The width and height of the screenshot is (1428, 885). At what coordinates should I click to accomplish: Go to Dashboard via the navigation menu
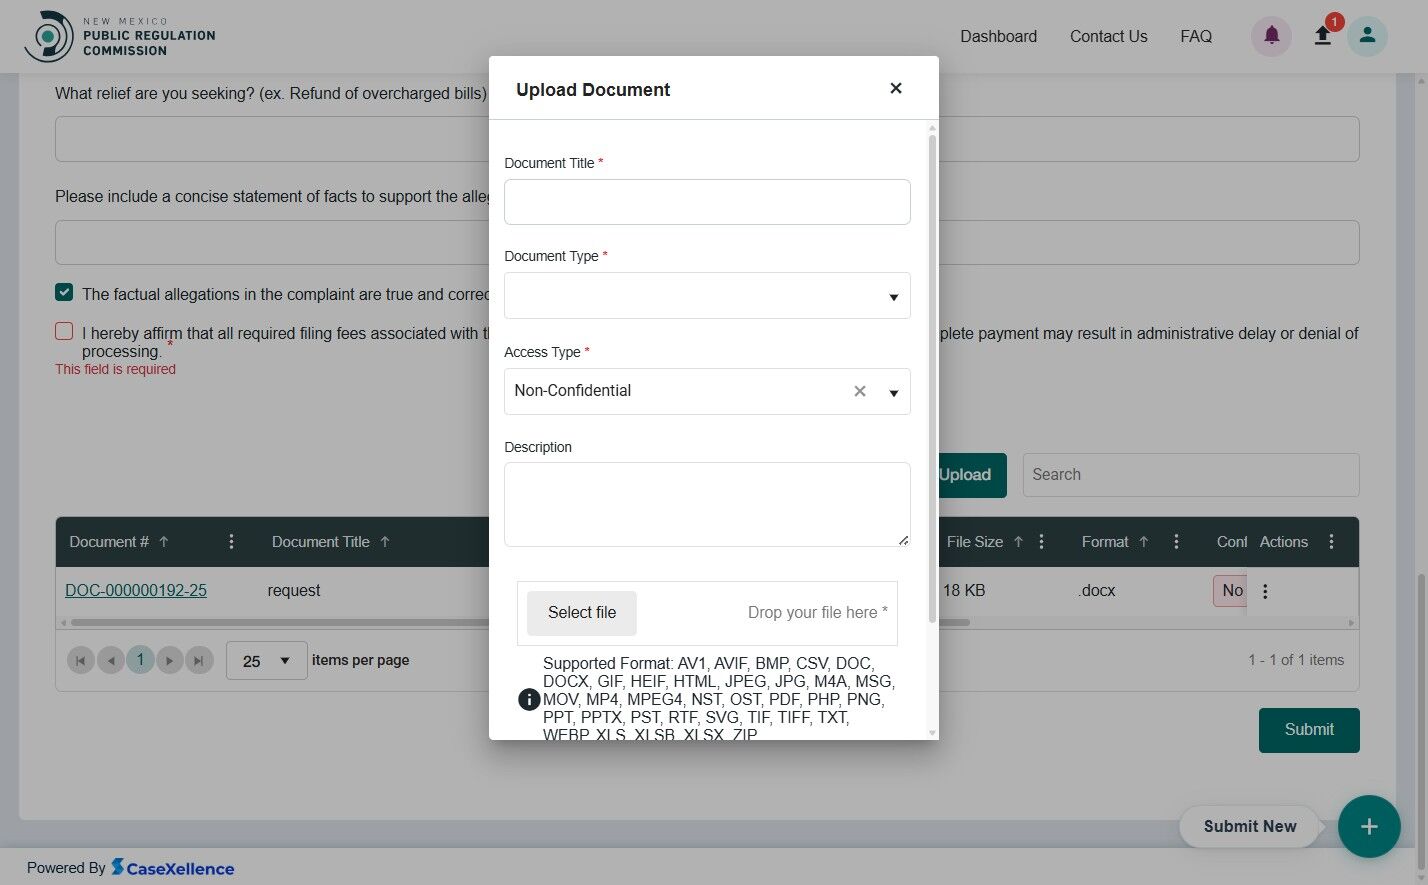click(998, 36)
